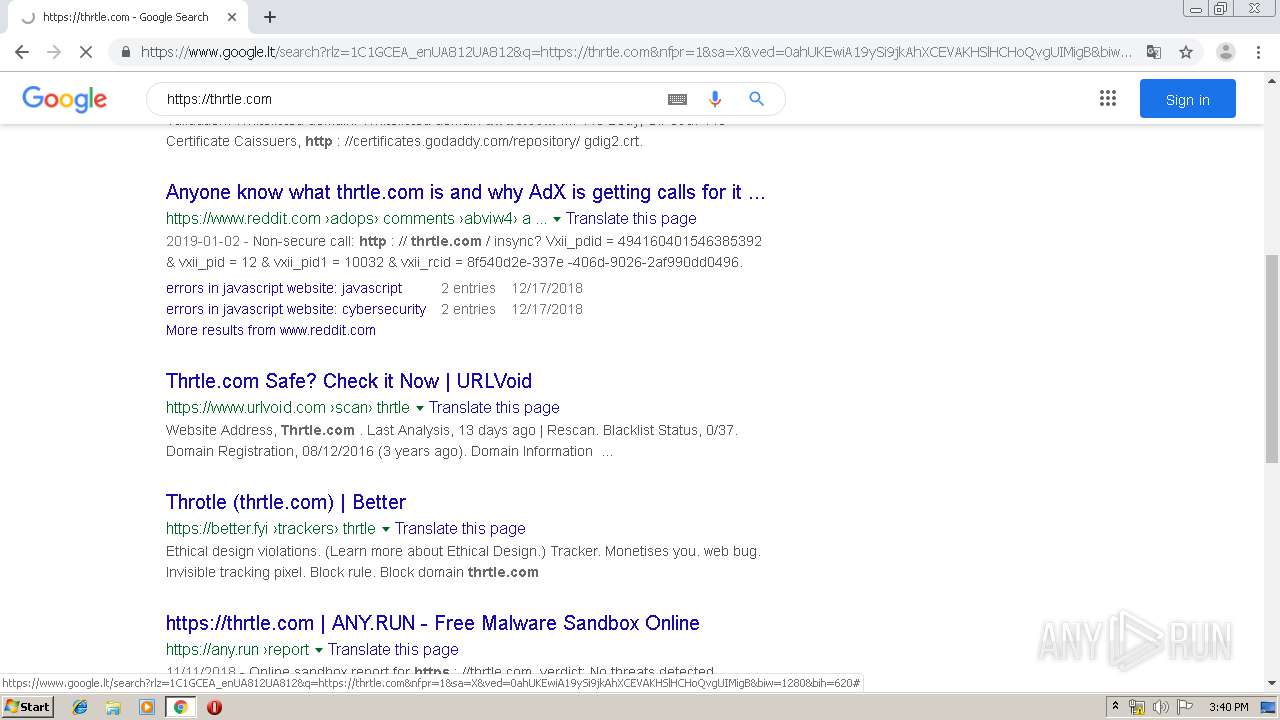Switch to Chrome in the taskbar
Image resolution: width=1280 pixels, height=720 pixels.
point(180,707)
